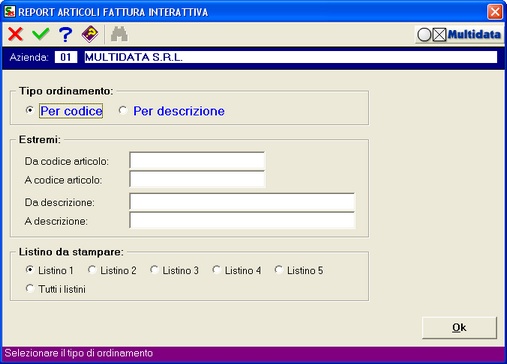Click the Tipo ordinamento group label
507x364 pixels.
click(66, 91)
